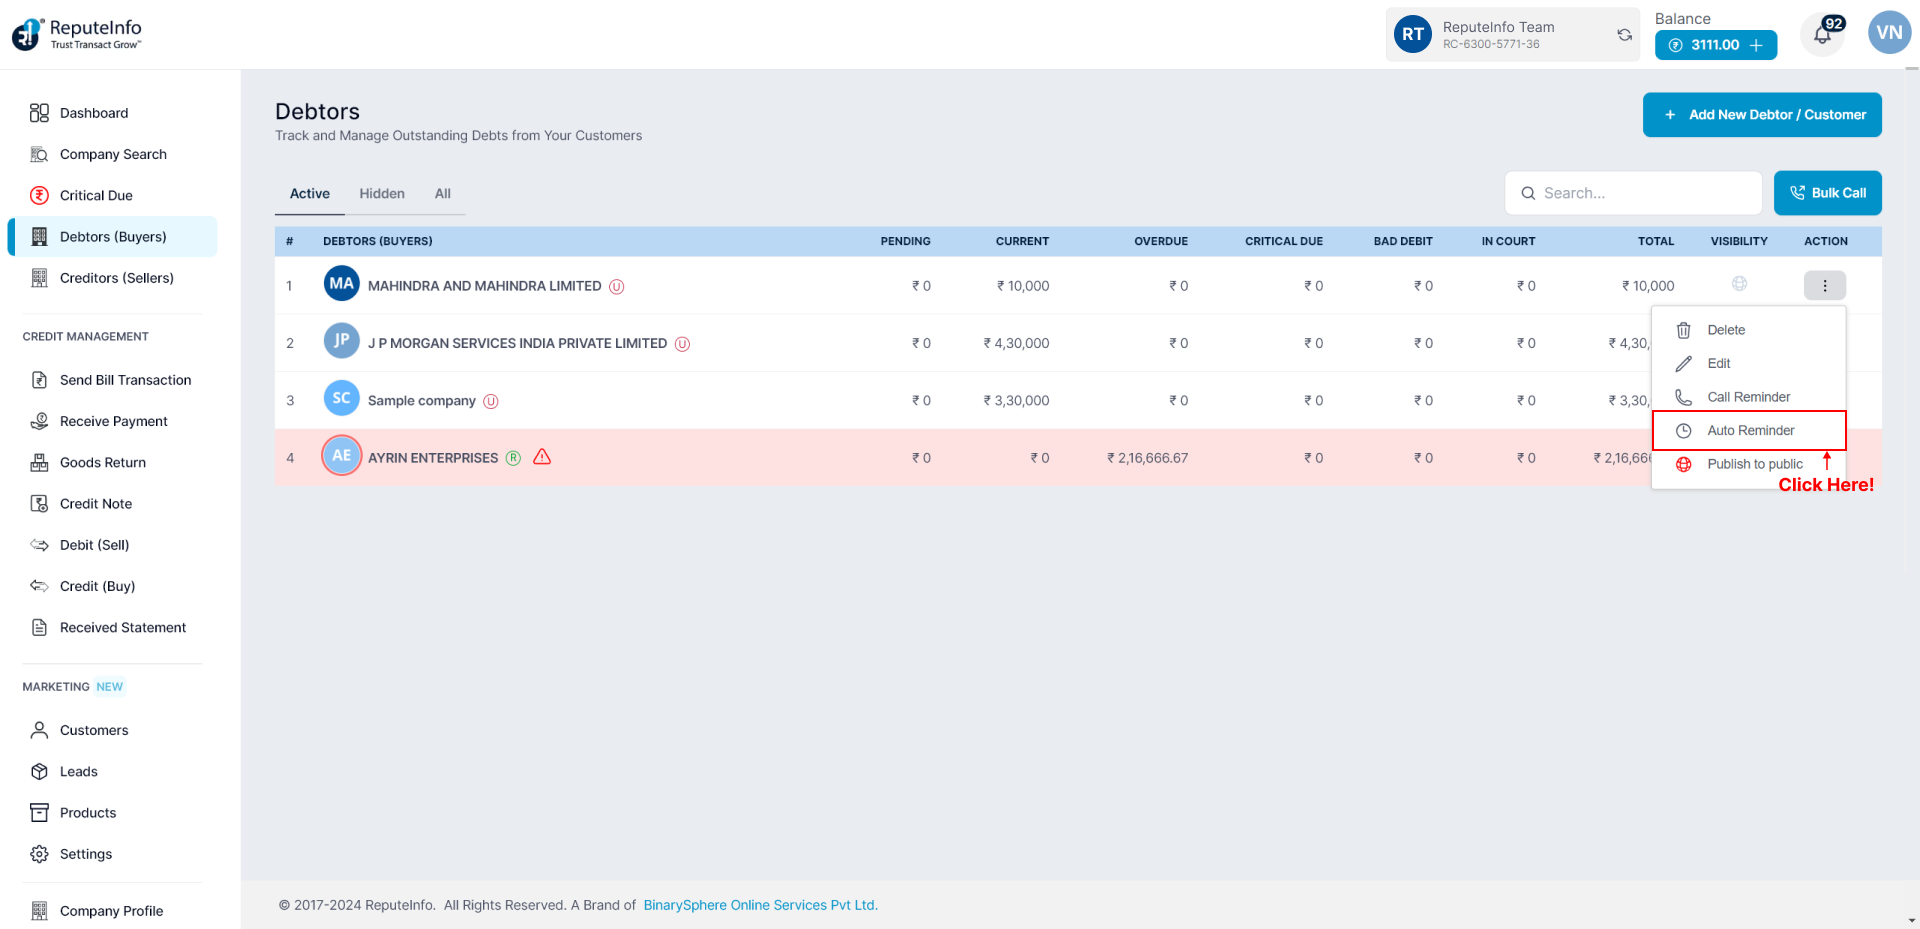Viewport: 1920px width, 929px height.
Task: Open Settings in the sidebar
Action: [x=86, y=854]
